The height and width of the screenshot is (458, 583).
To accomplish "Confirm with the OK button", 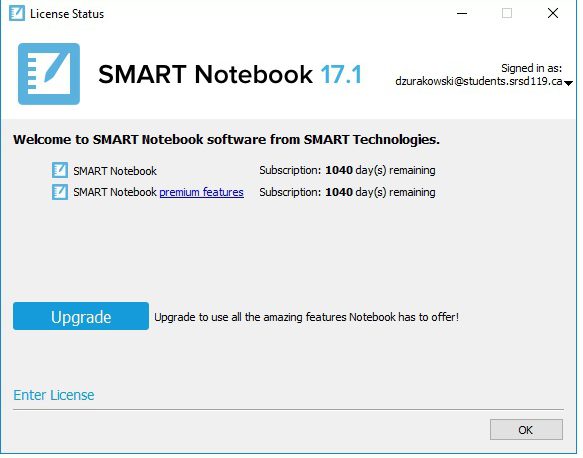I will point(526,430).
